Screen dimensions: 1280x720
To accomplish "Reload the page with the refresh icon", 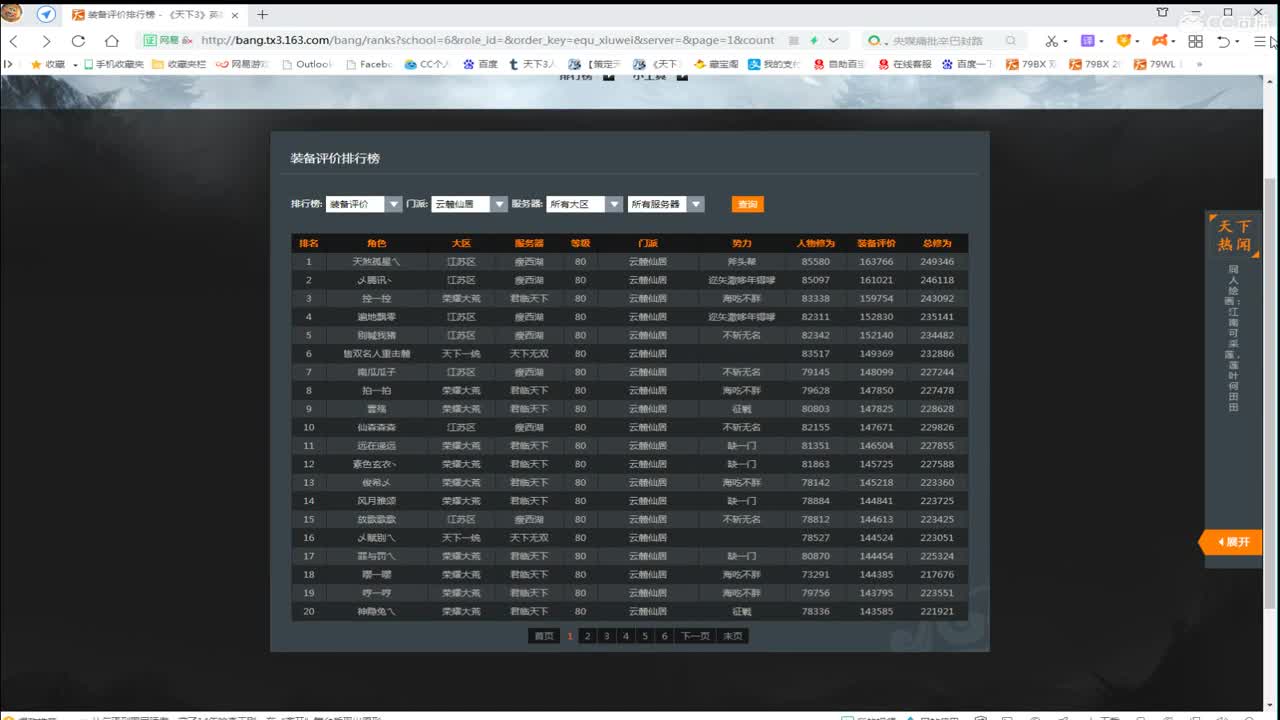I will [78, 41].
